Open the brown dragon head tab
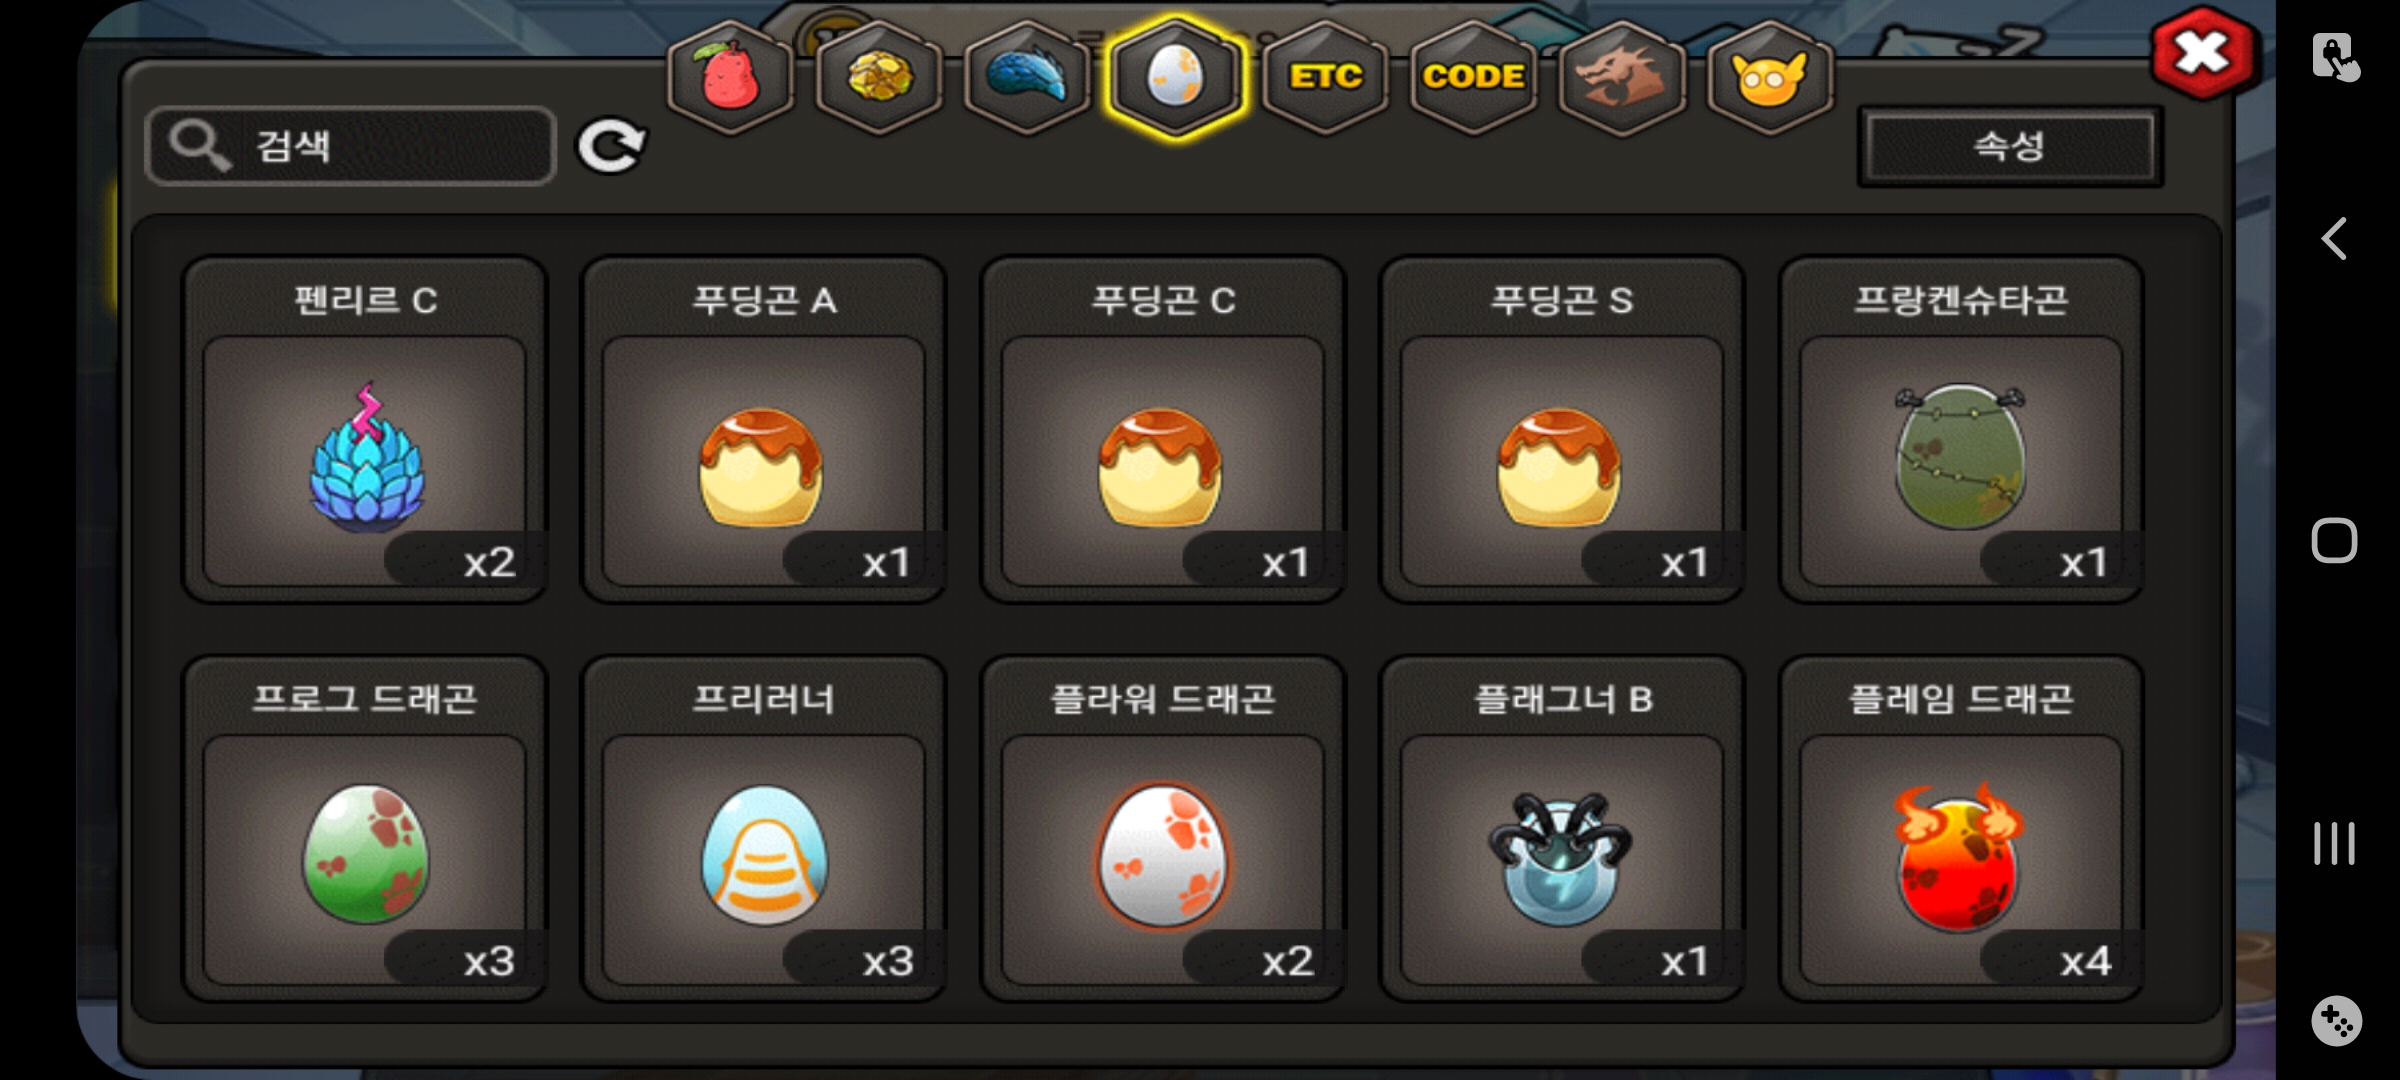This screenshot has height=1080, width=2400. tap(1621, 76)
